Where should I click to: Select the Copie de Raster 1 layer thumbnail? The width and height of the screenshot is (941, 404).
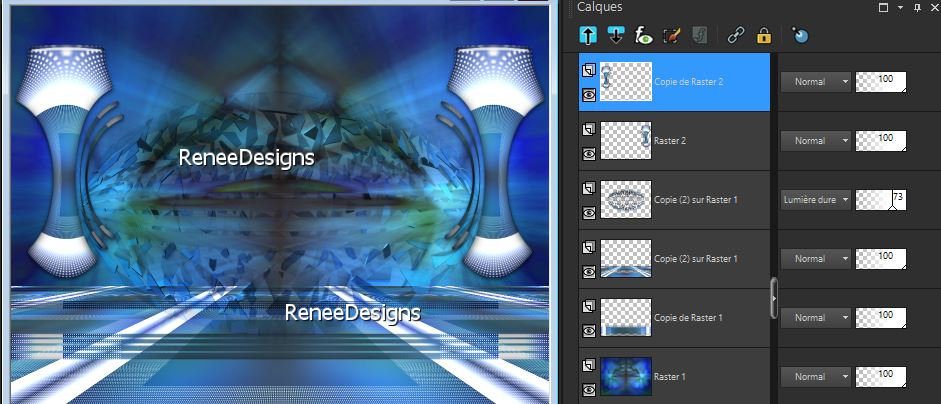[x=626, y=316]
